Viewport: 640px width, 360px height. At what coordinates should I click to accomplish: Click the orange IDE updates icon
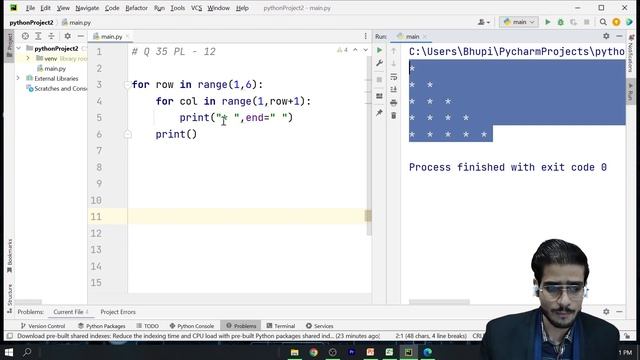(616, 22)
